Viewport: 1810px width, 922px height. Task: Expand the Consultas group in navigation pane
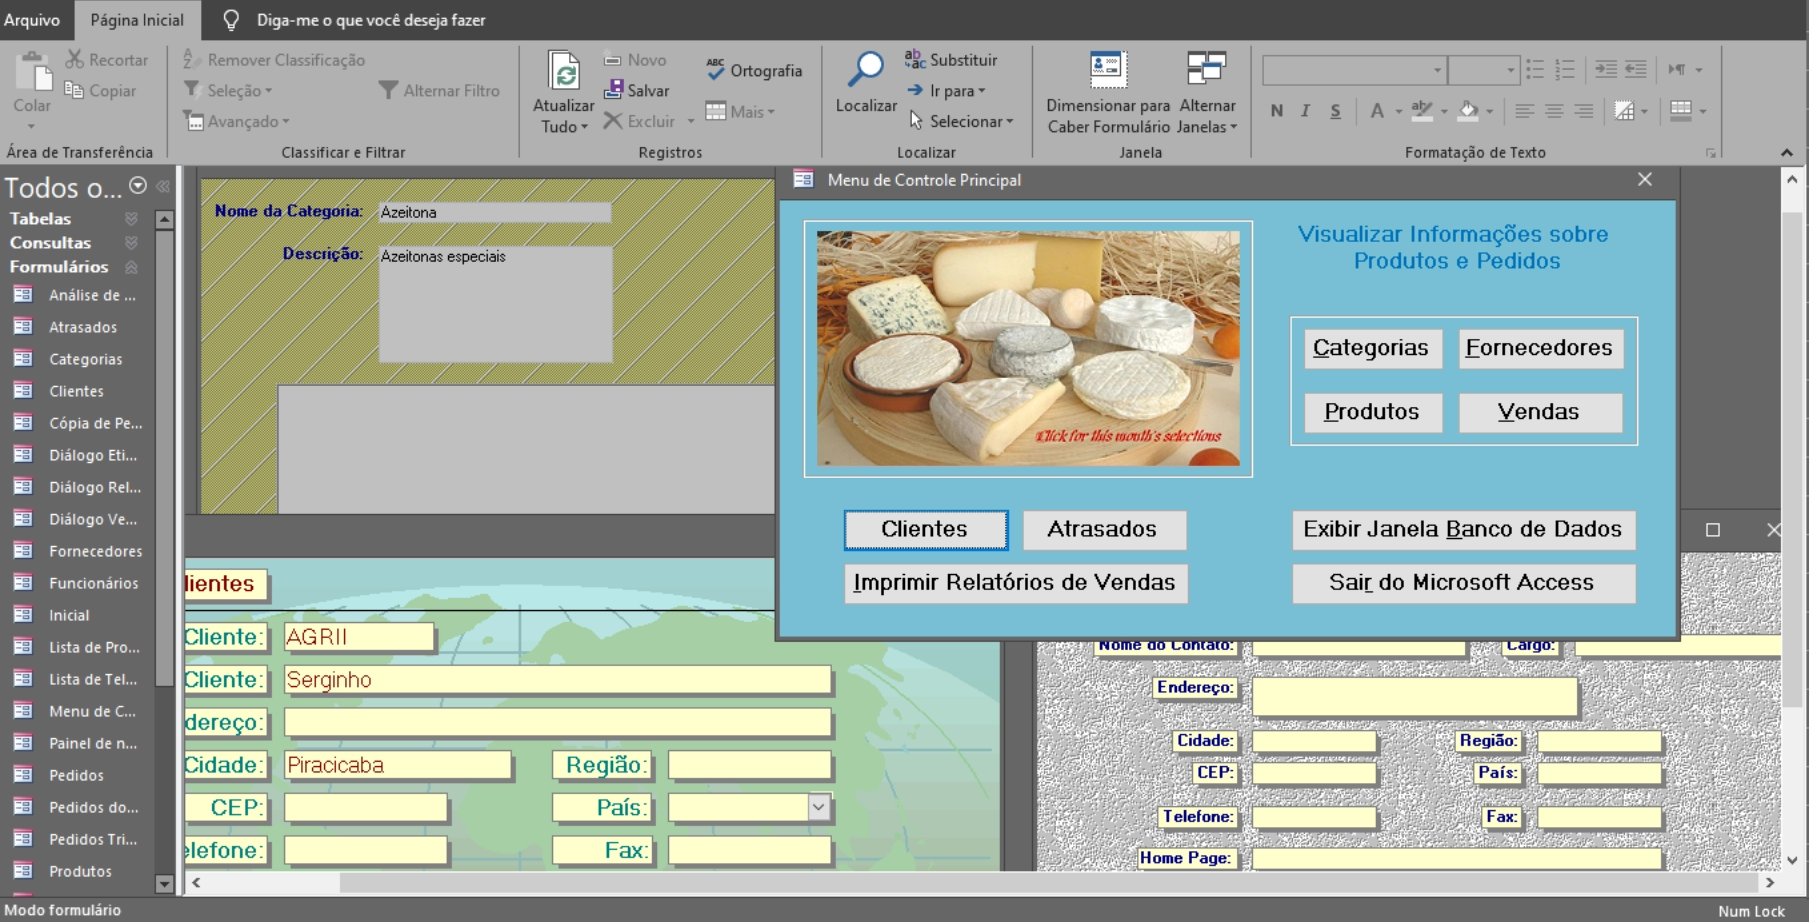pyautogui.click(x=131, y=242)
